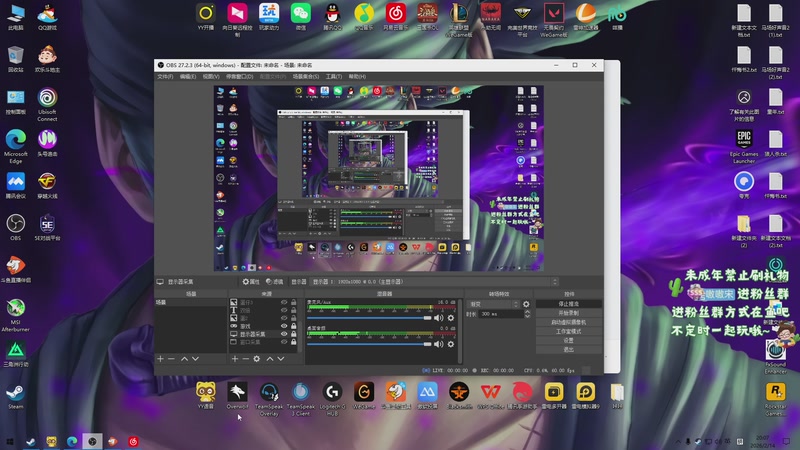
Task: Open Steam desktop shortcut
Action: click(x=15, y=397)
